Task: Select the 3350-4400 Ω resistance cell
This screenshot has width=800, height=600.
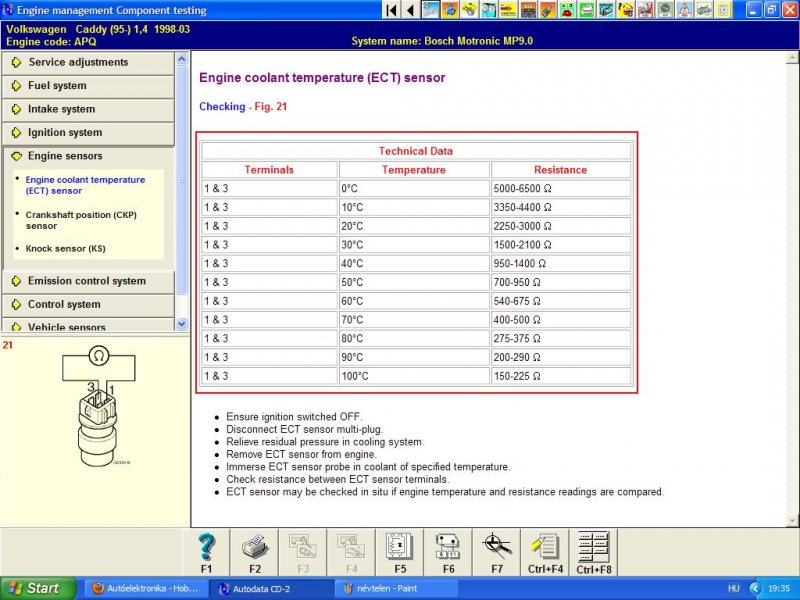Action: pos(560,208)
